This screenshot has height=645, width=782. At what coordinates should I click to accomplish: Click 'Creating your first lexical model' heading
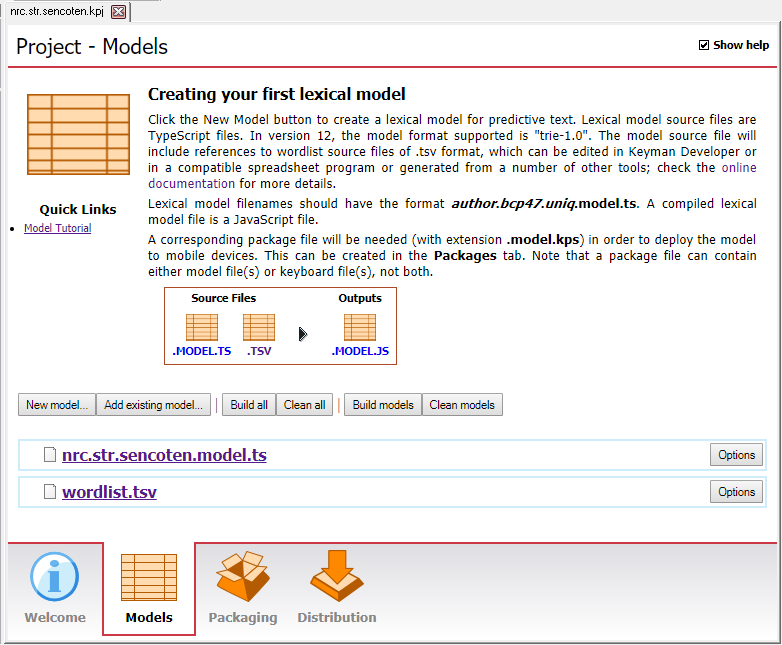pyautogui.click(x=276, y=94)
